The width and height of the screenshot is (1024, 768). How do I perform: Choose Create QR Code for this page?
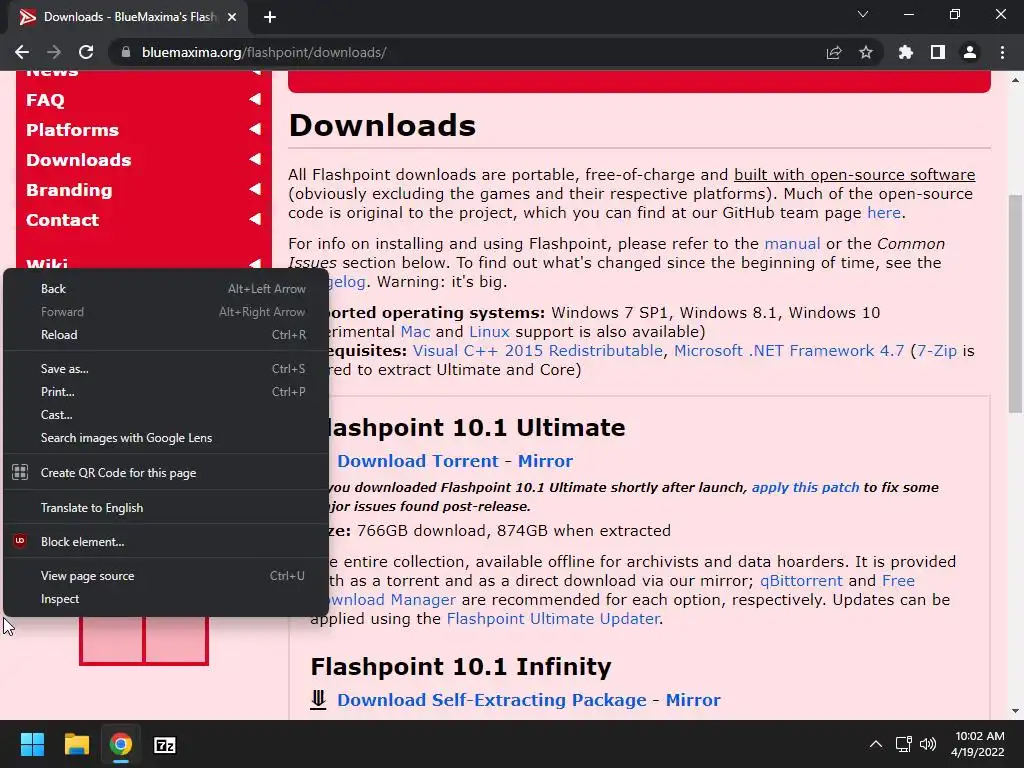(x=165, y=473)
